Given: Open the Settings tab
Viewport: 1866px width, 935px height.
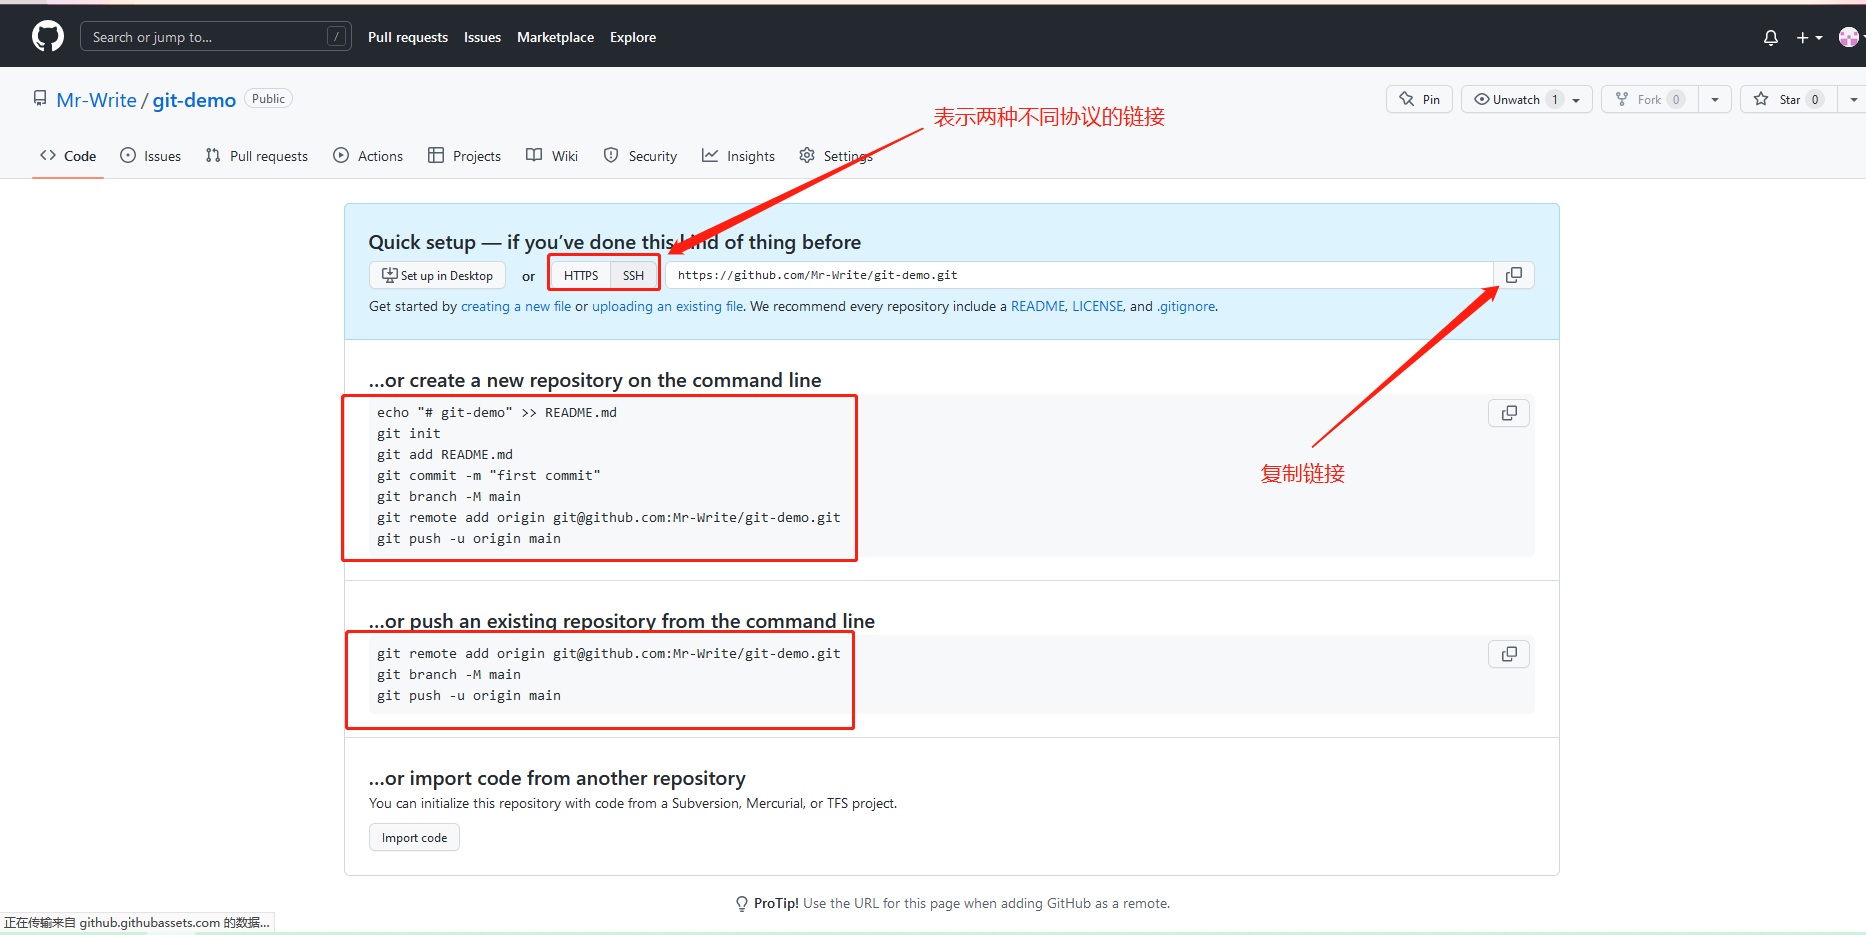Looking at the screenshot, I should click(x=836, y=156).
